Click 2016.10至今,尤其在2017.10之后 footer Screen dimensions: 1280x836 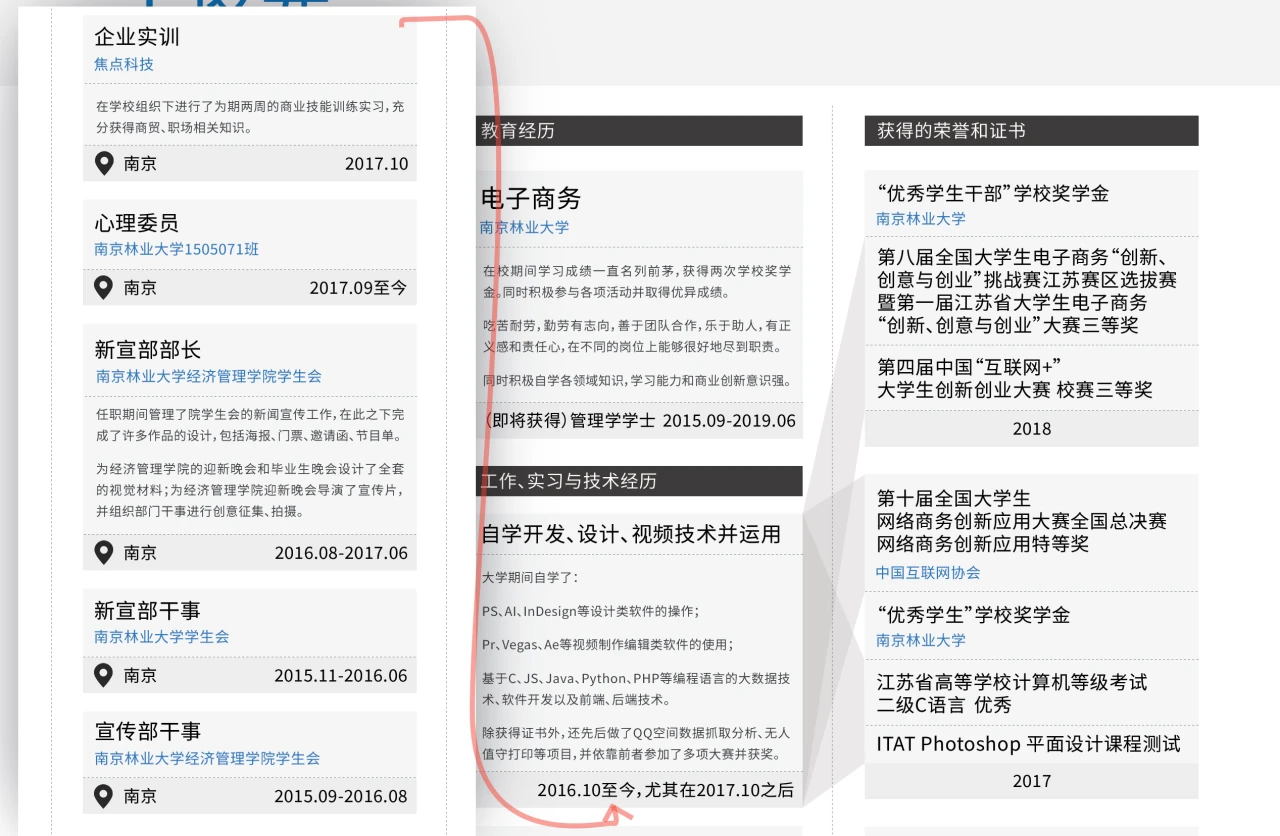[x=665, y=790]
